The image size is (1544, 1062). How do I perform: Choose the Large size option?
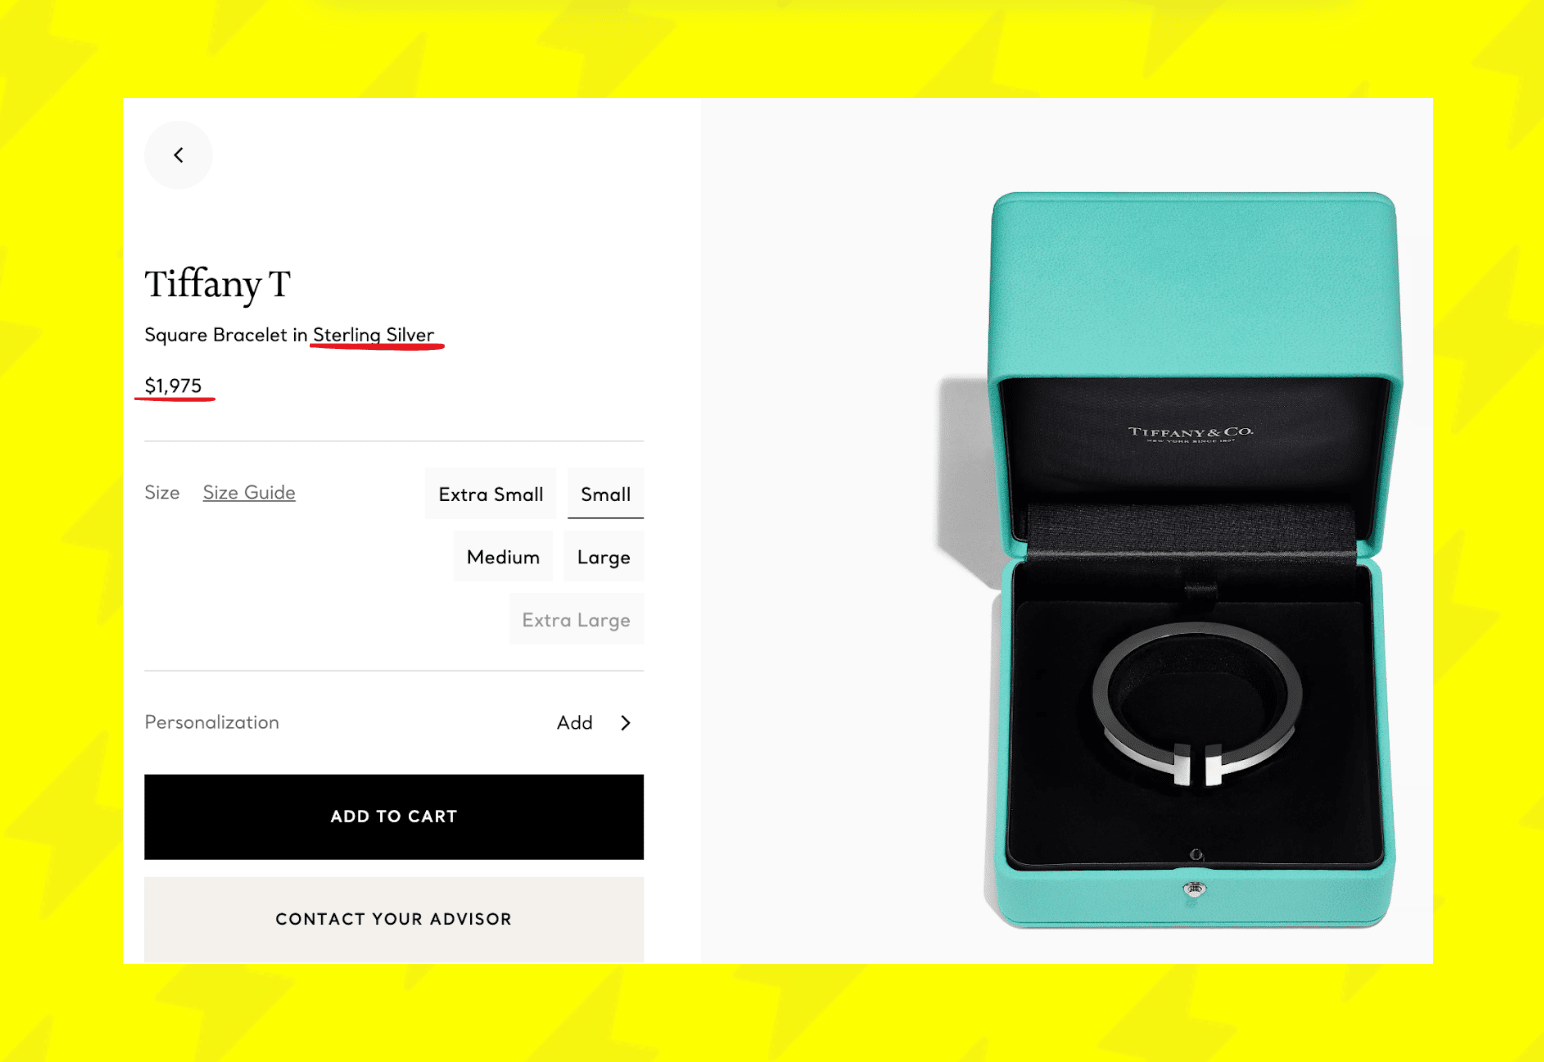tap(604, 557)
